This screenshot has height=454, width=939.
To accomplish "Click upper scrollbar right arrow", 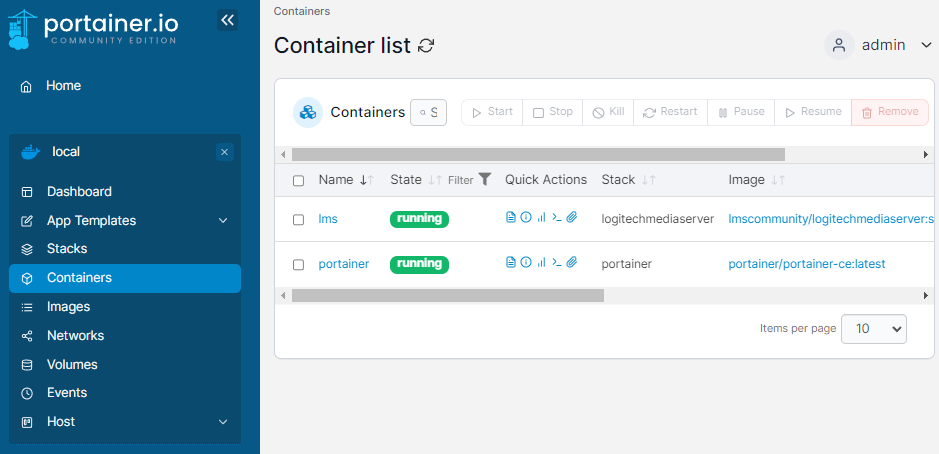I will (926, 155).
